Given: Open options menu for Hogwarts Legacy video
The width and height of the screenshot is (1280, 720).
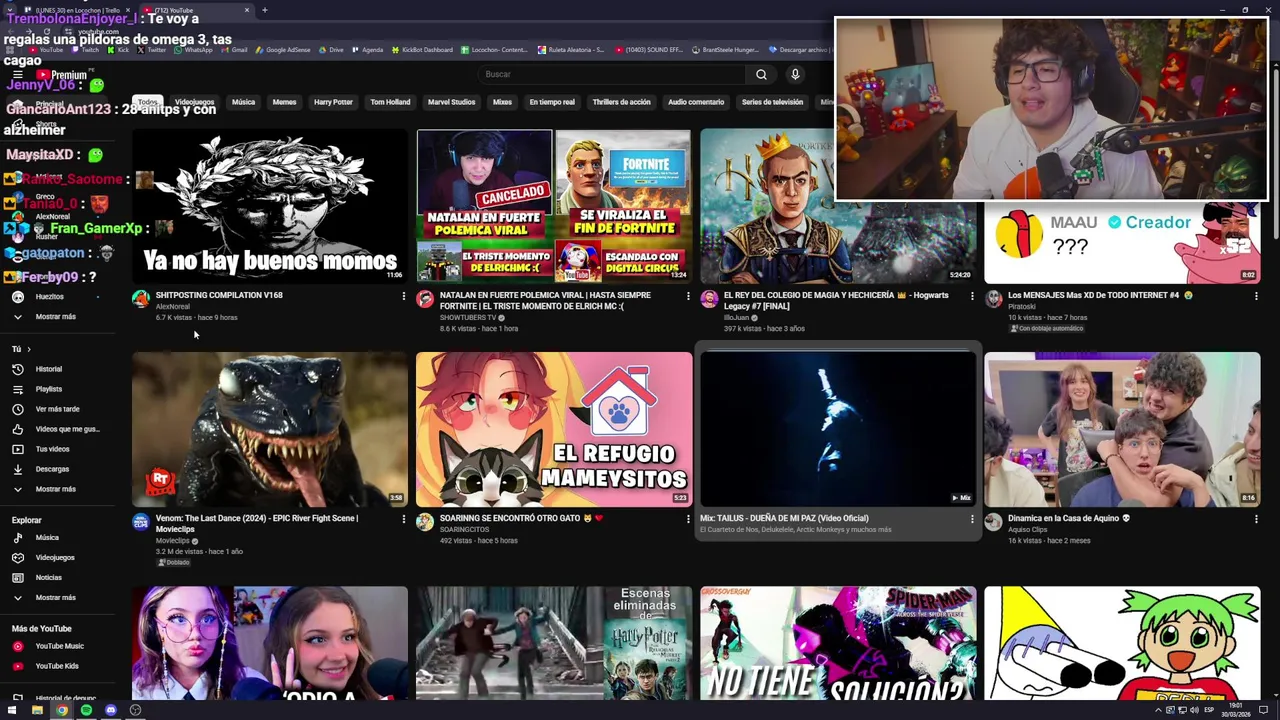Looking at the screenshot, I should 972,296.
